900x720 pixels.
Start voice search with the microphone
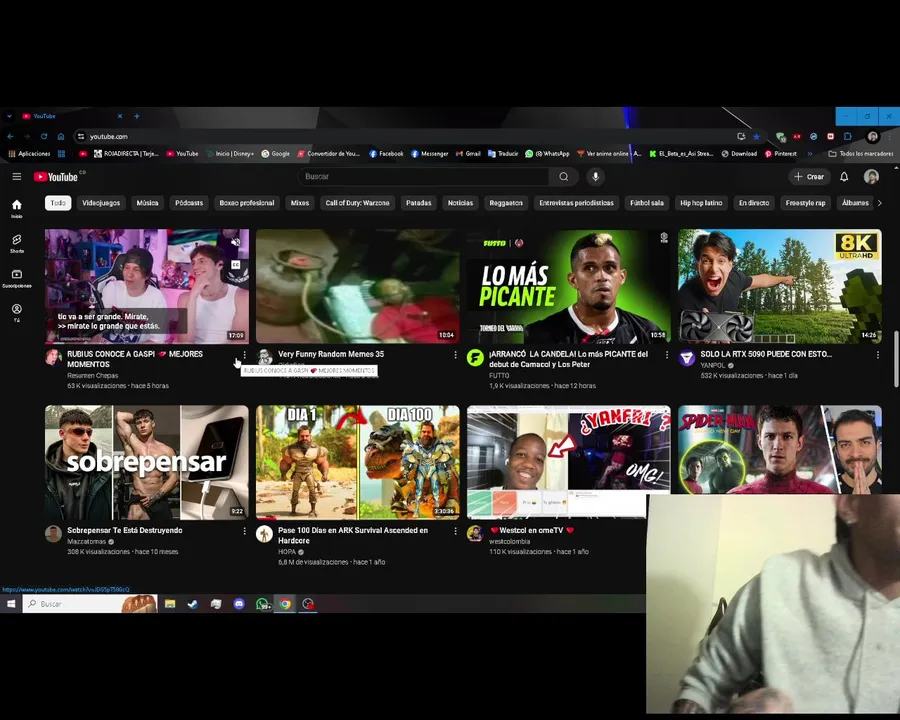point(595,176)
